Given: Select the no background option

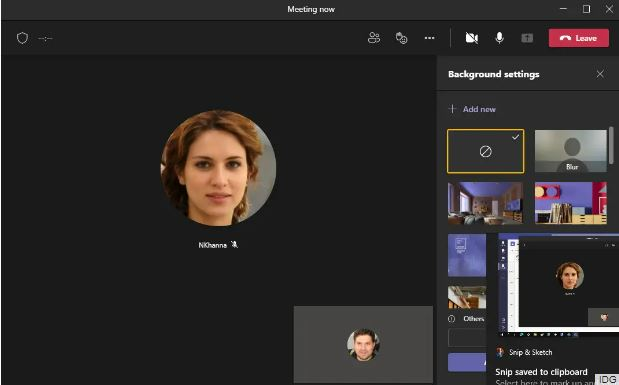Looking at the screenshot, I should pos(486,151).
